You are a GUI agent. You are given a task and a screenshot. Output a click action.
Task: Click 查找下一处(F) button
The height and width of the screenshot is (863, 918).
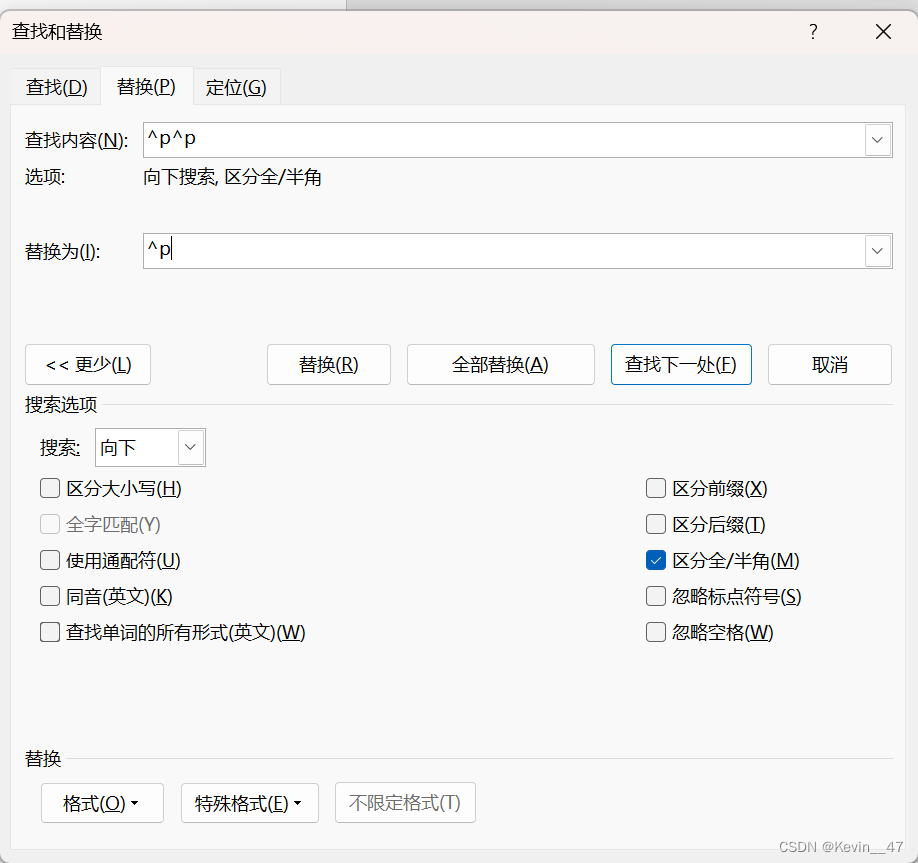[x=681, y=365]
